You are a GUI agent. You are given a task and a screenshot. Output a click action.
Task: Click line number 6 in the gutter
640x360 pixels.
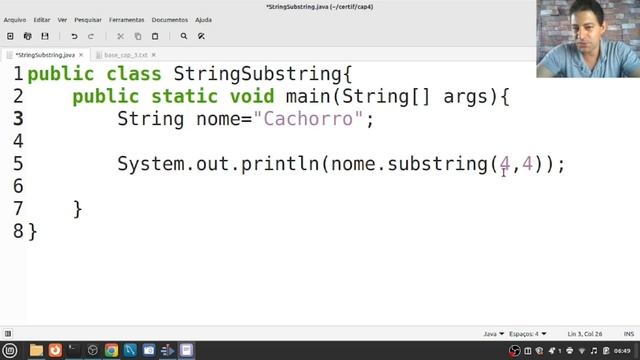point(18,187)
